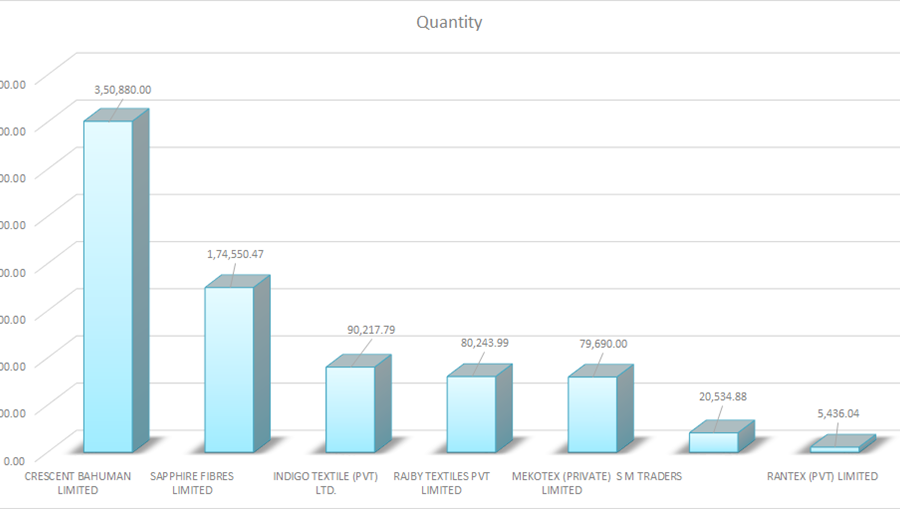900x509 pixels.
Task: Click the data label 20,534.88
Action: point(723,397)
